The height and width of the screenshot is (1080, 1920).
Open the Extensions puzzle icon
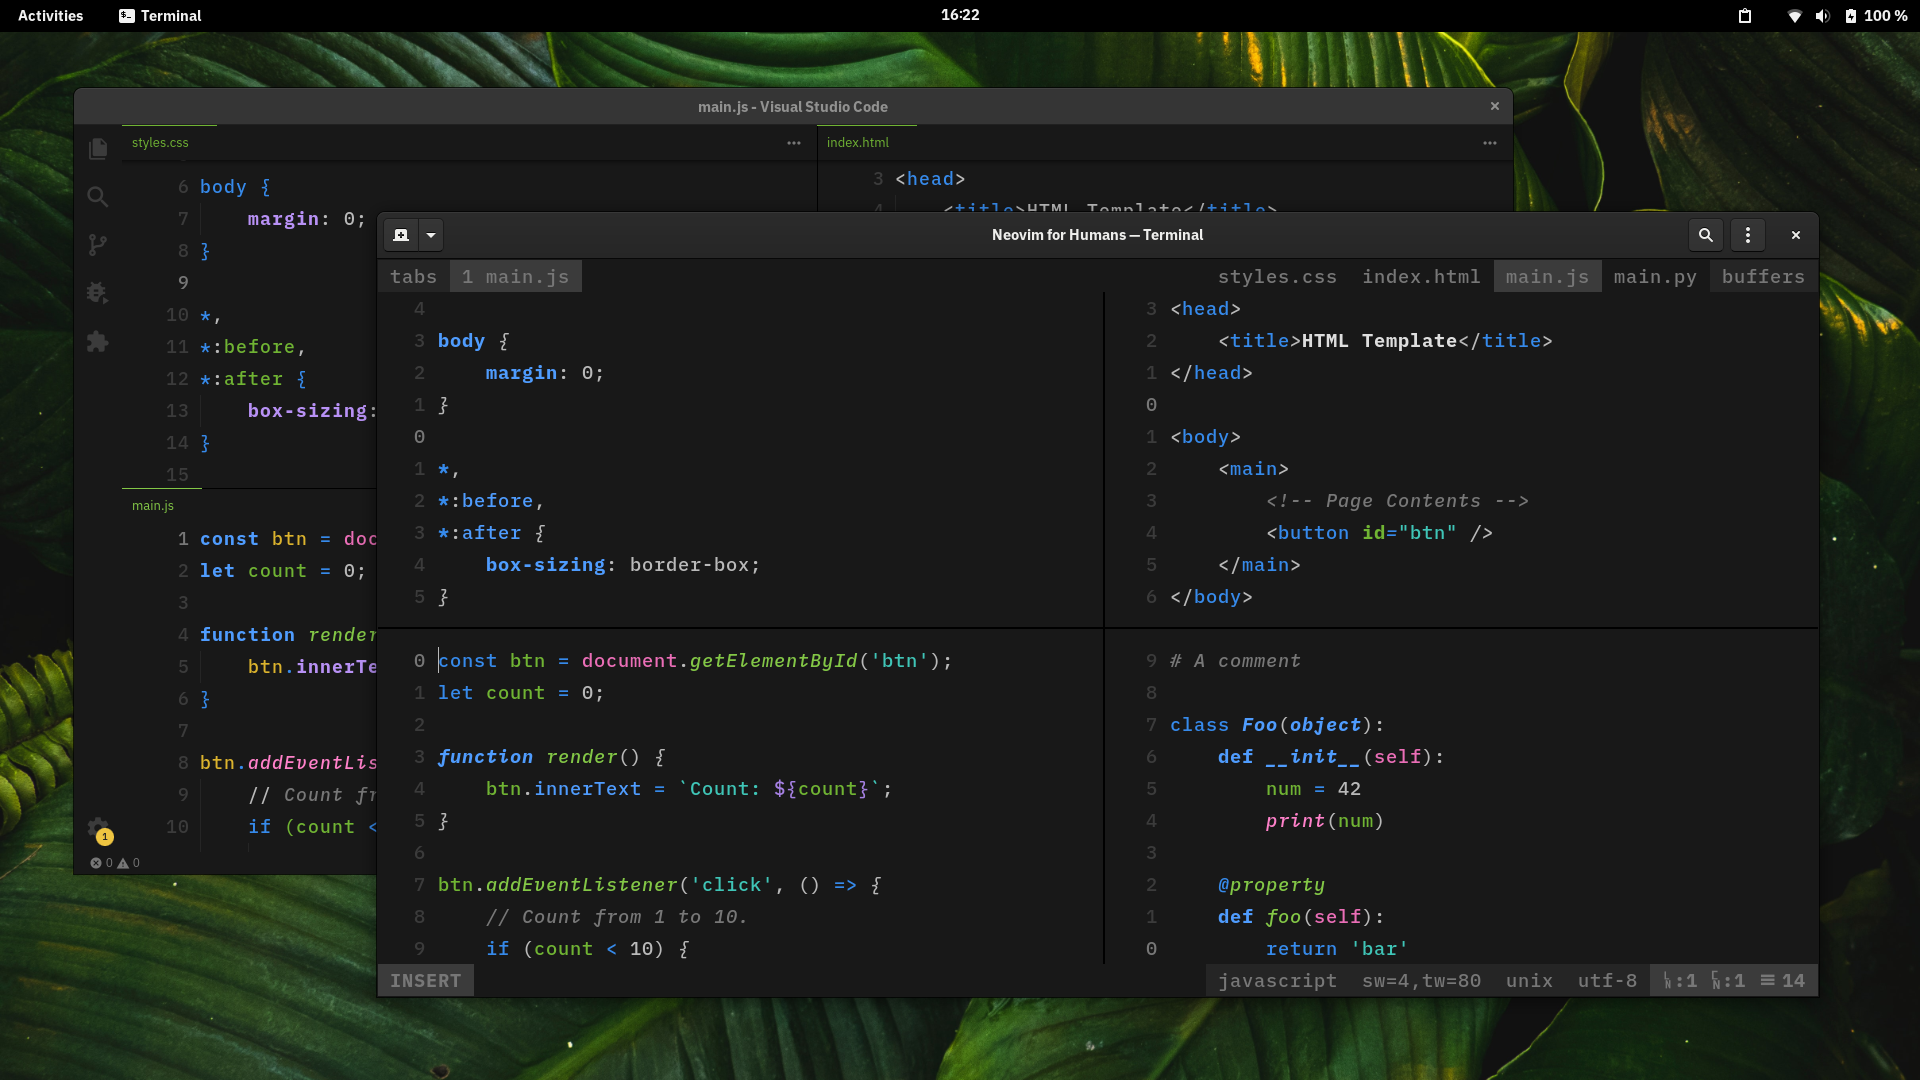98,342
